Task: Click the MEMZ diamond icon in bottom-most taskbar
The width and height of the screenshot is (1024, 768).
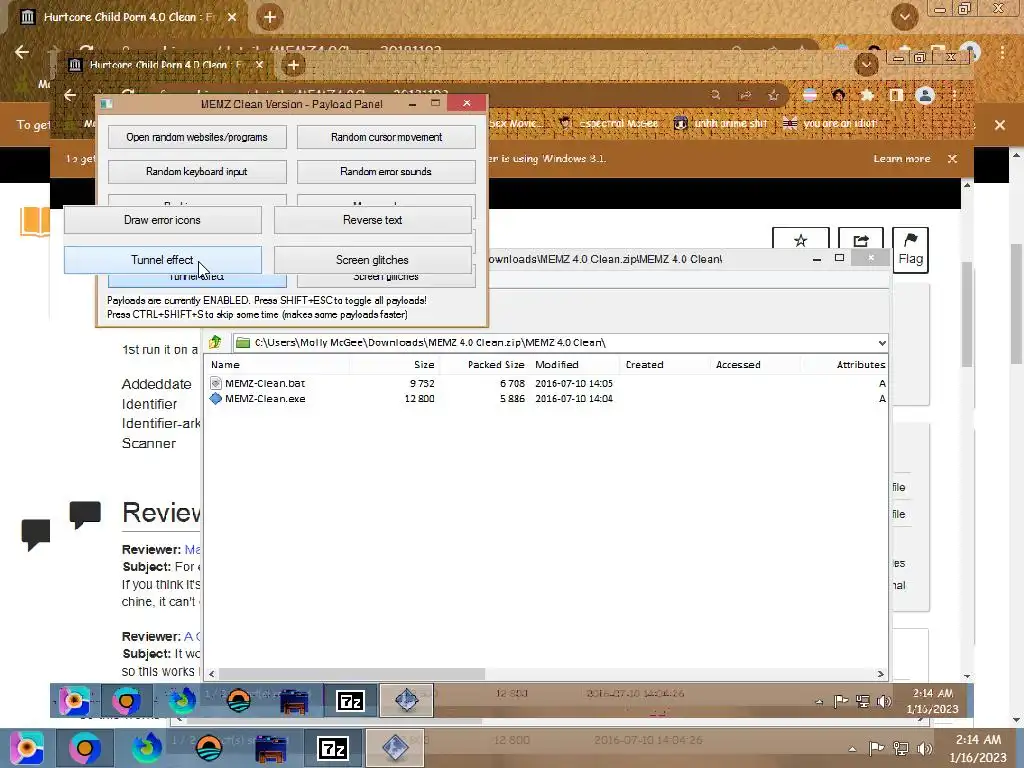Action: click(395, 748)
